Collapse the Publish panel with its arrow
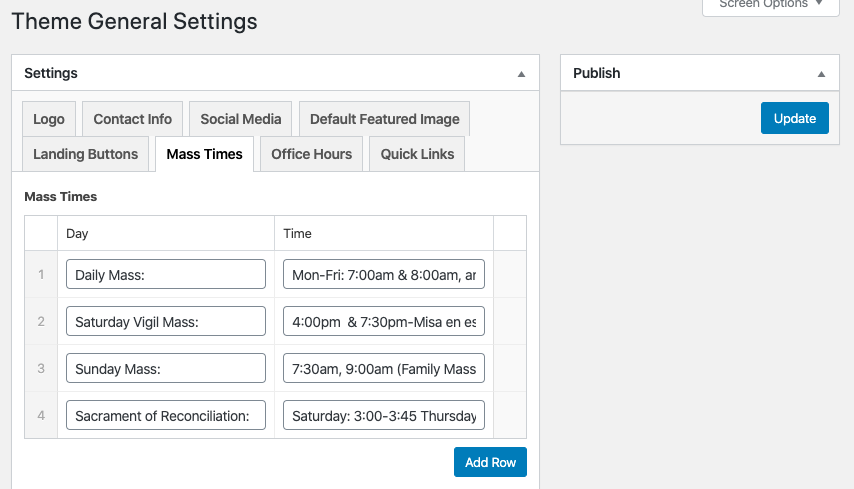Image resolution: width=854 pixels, height=489 pixels. pos(821,74)
